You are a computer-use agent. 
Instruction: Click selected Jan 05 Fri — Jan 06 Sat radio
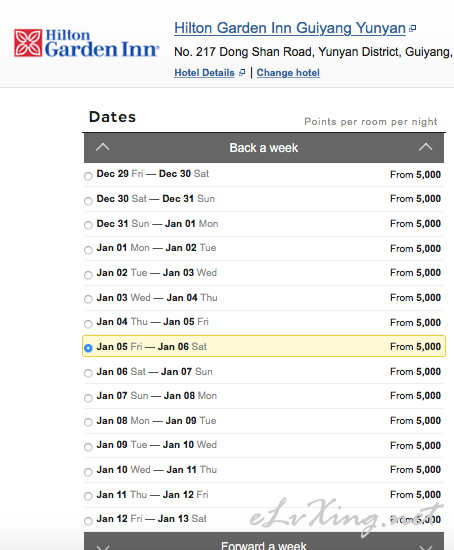coord(88,348)
